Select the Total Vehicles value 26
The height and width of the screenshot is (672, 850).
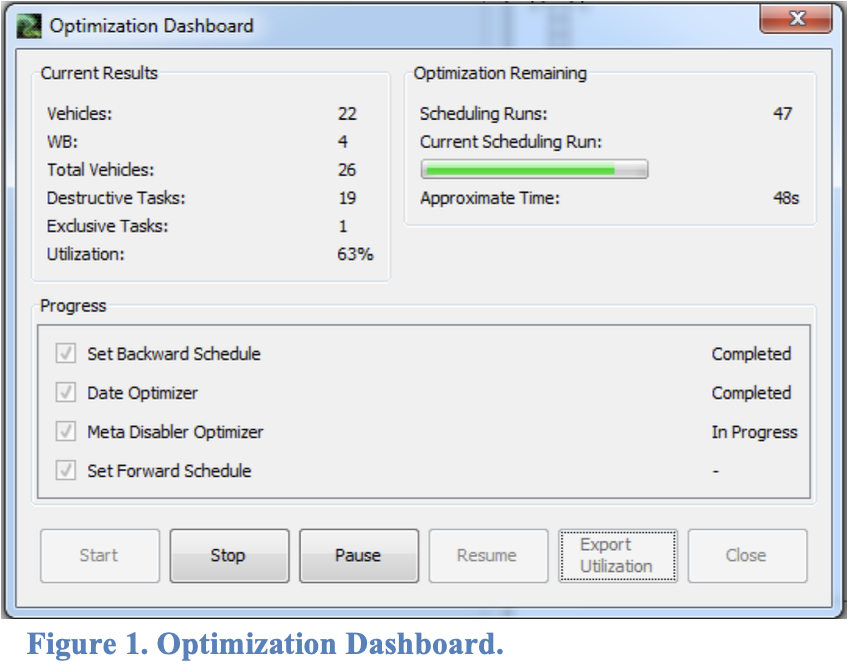pos(347,170)
